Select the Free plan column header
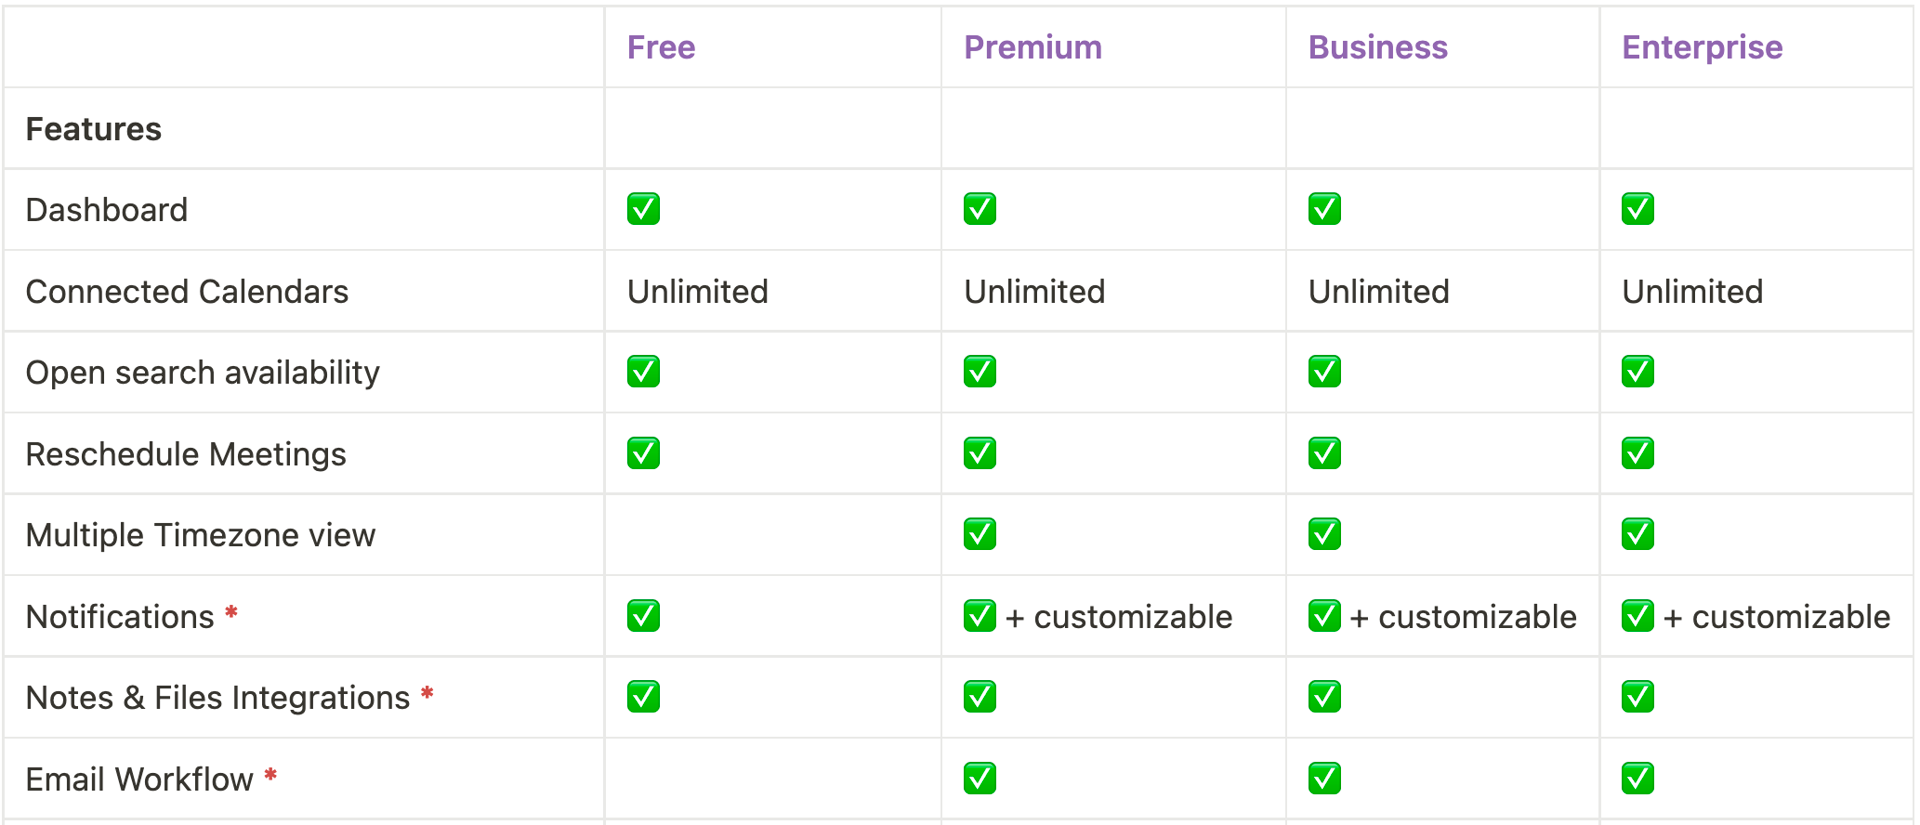Image resolution: width=1920 pixels, height=825 pixels. click(661, 47)
